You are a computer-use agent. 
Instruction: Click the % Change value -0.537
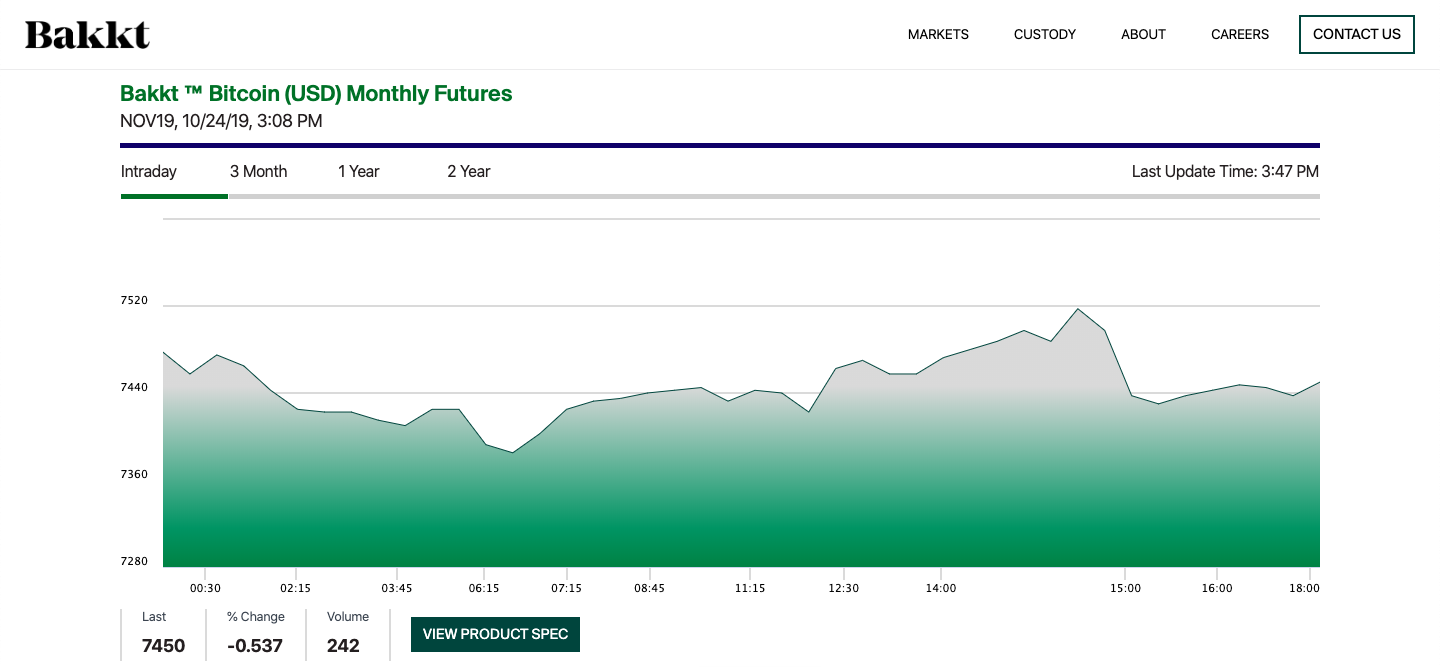click(255, 646)
